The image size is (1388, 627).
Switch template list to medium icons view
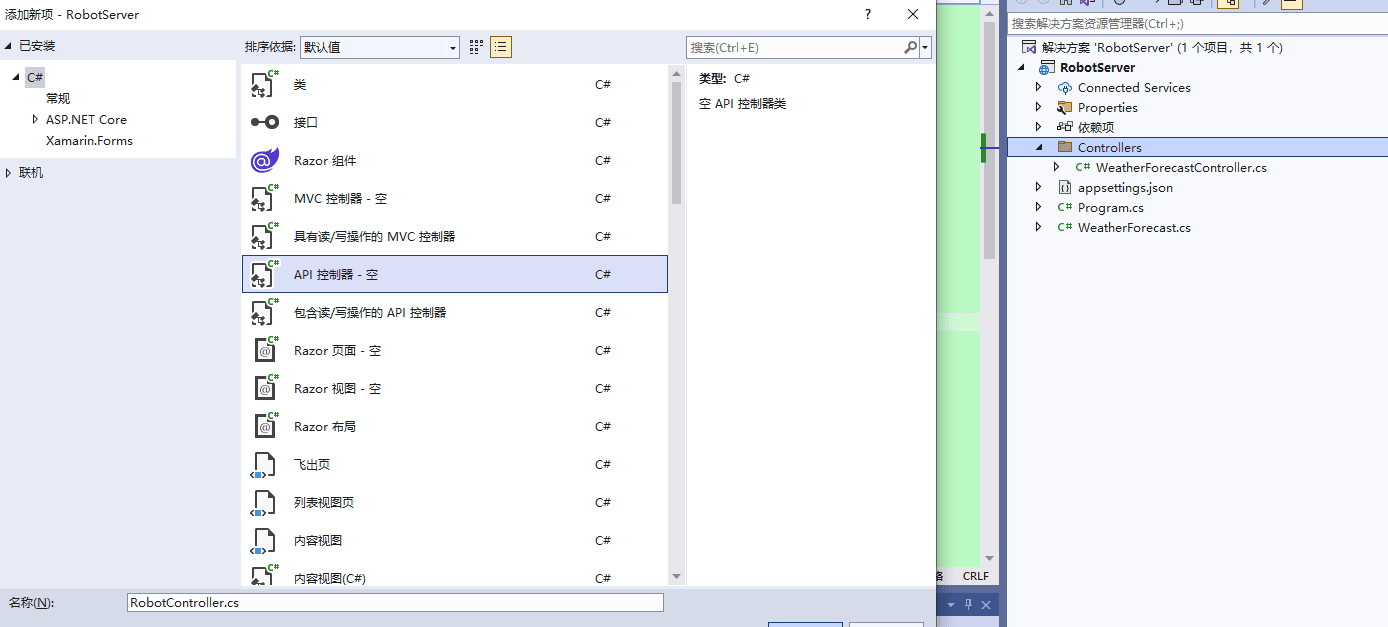[x=475, y=46]
